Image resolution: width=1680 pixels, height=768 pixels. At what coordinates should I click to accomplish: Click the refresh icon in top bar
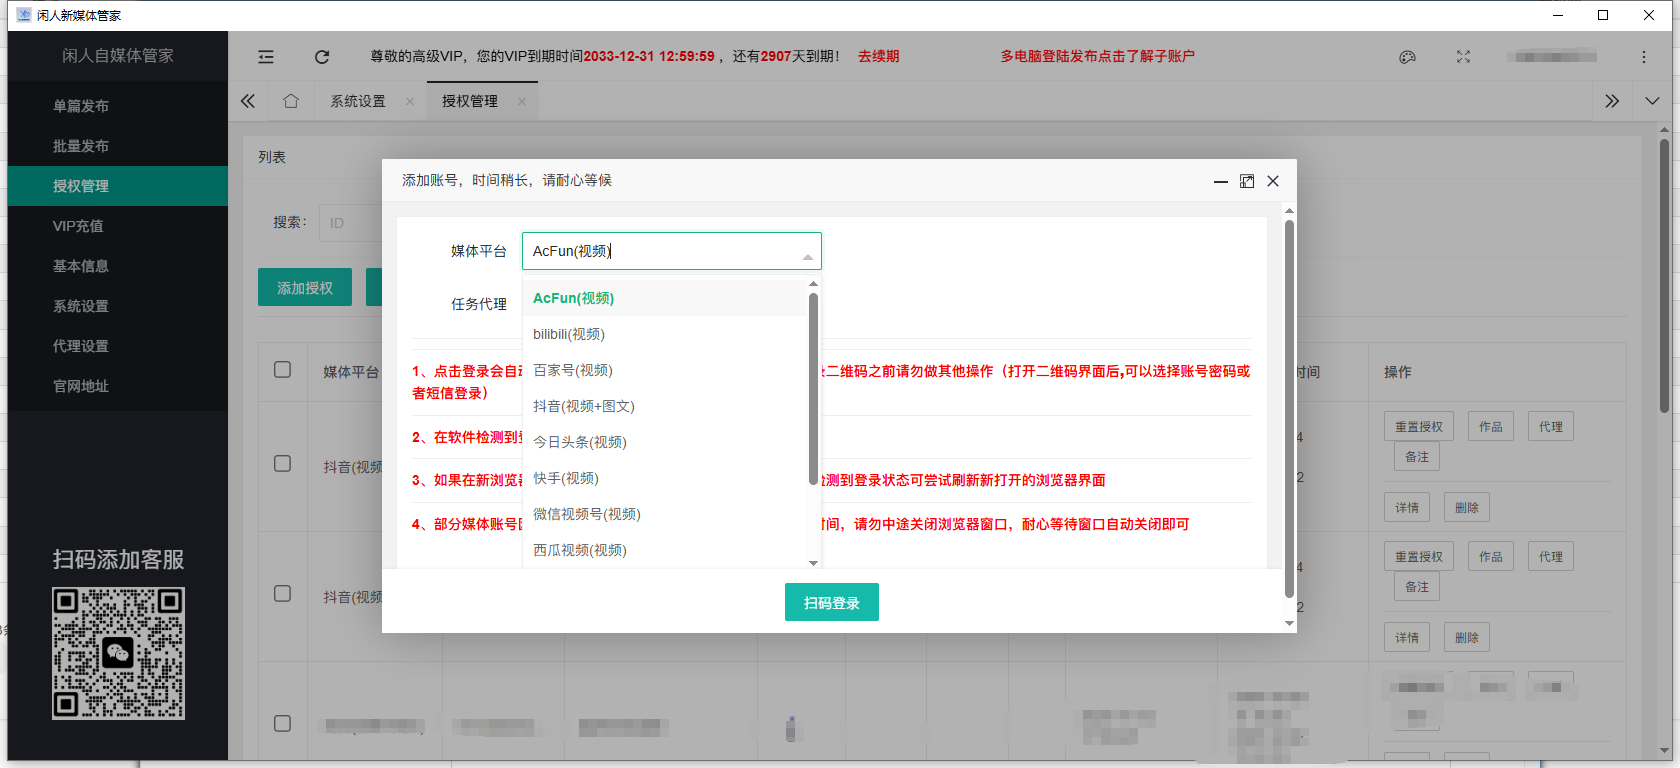[x=322, y=57]
